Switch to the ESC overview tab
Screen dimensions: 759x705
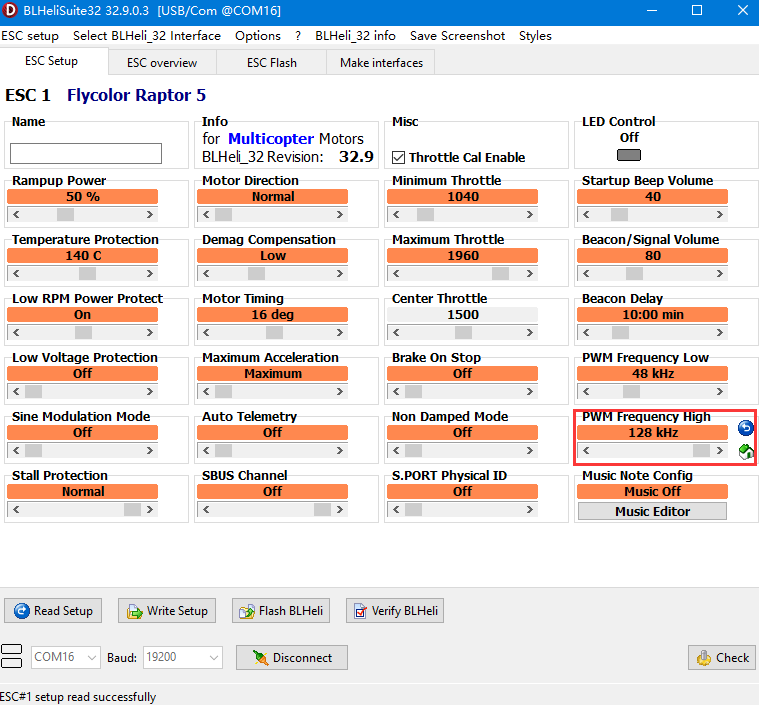point(161,62)
